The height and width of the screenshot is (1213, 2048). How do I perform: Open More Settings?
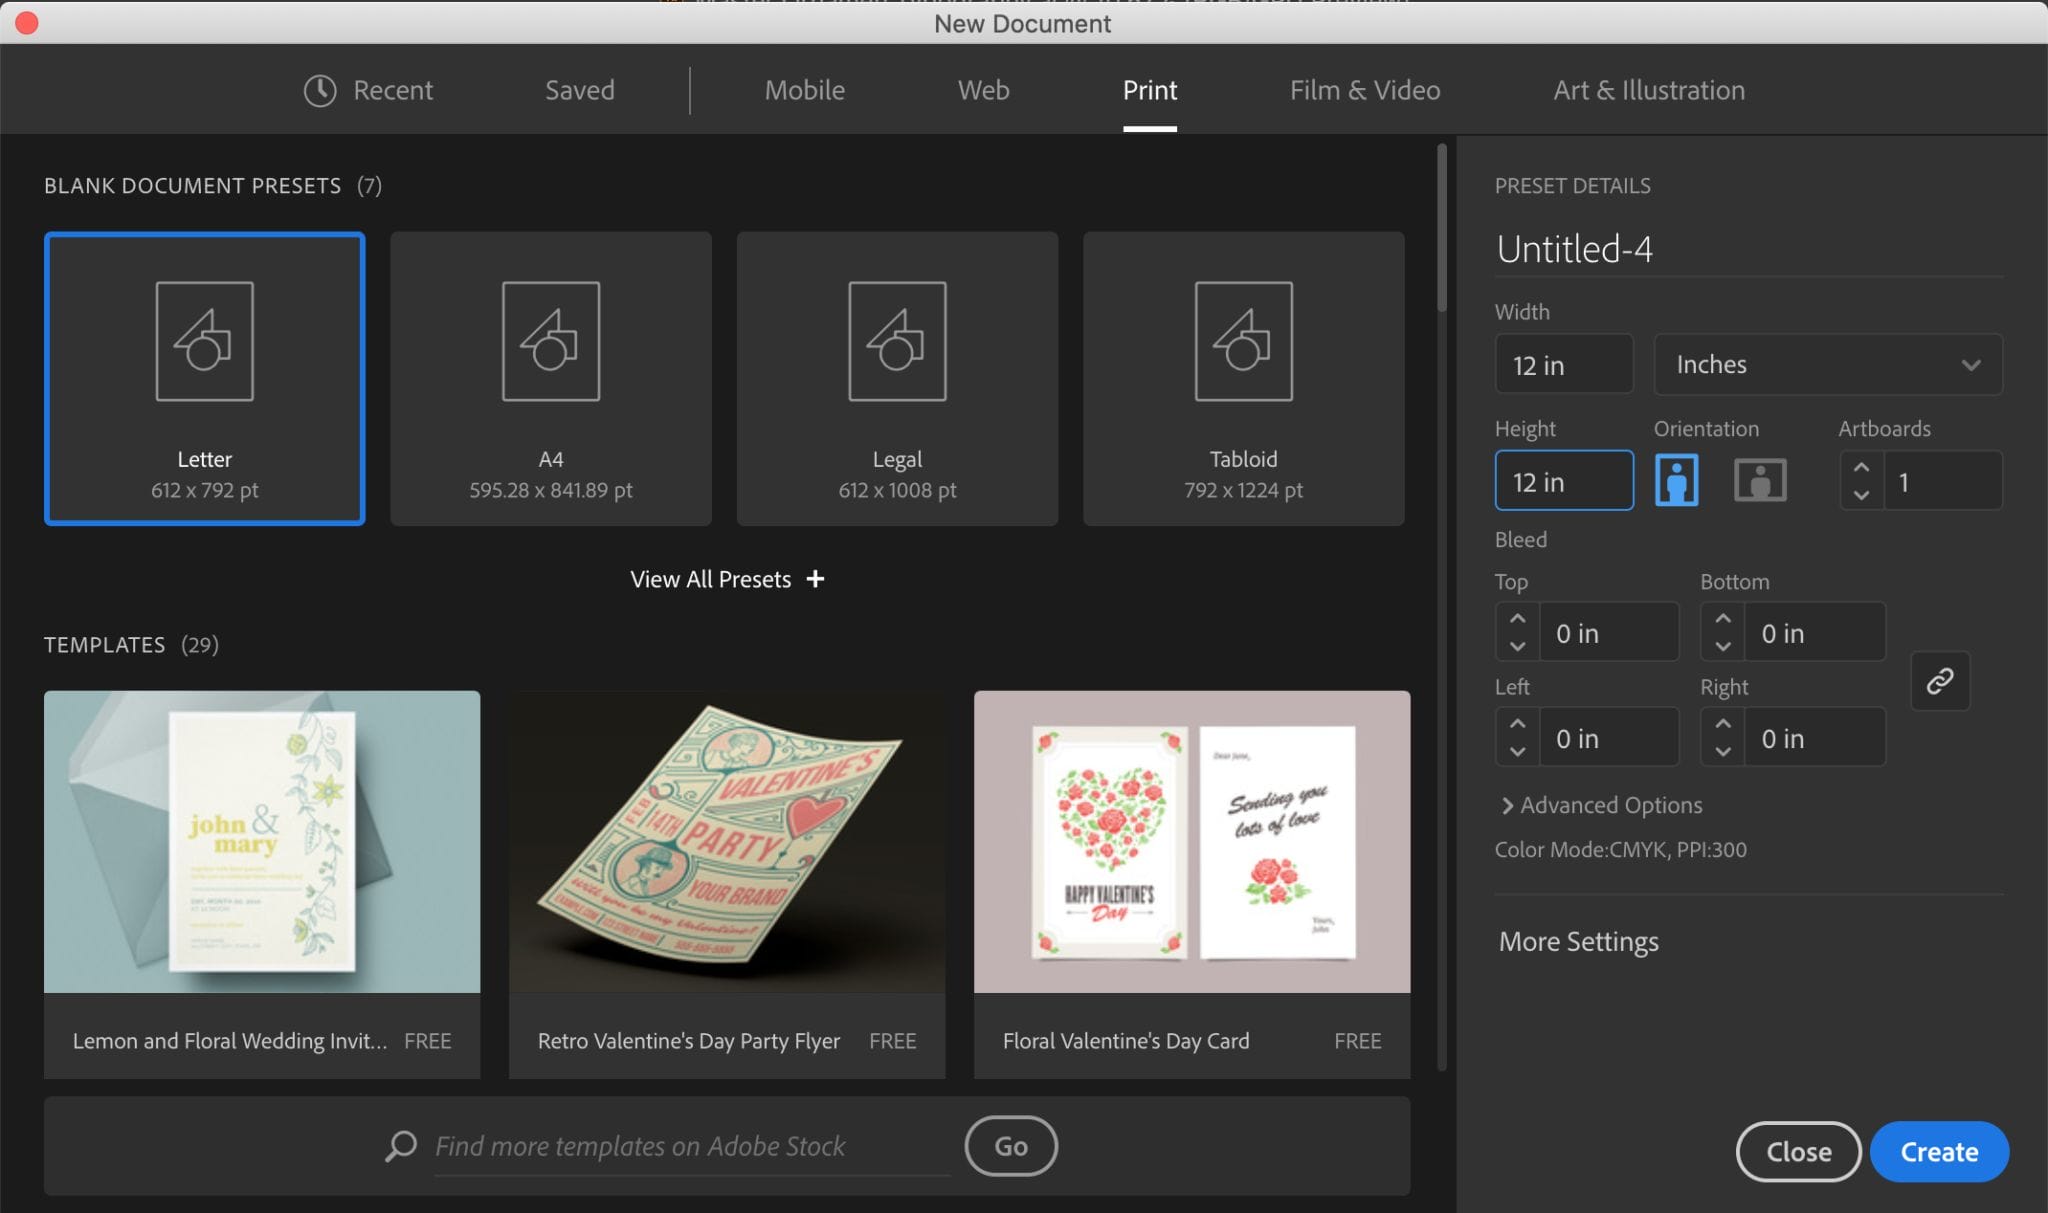[x=1577, y=940]
